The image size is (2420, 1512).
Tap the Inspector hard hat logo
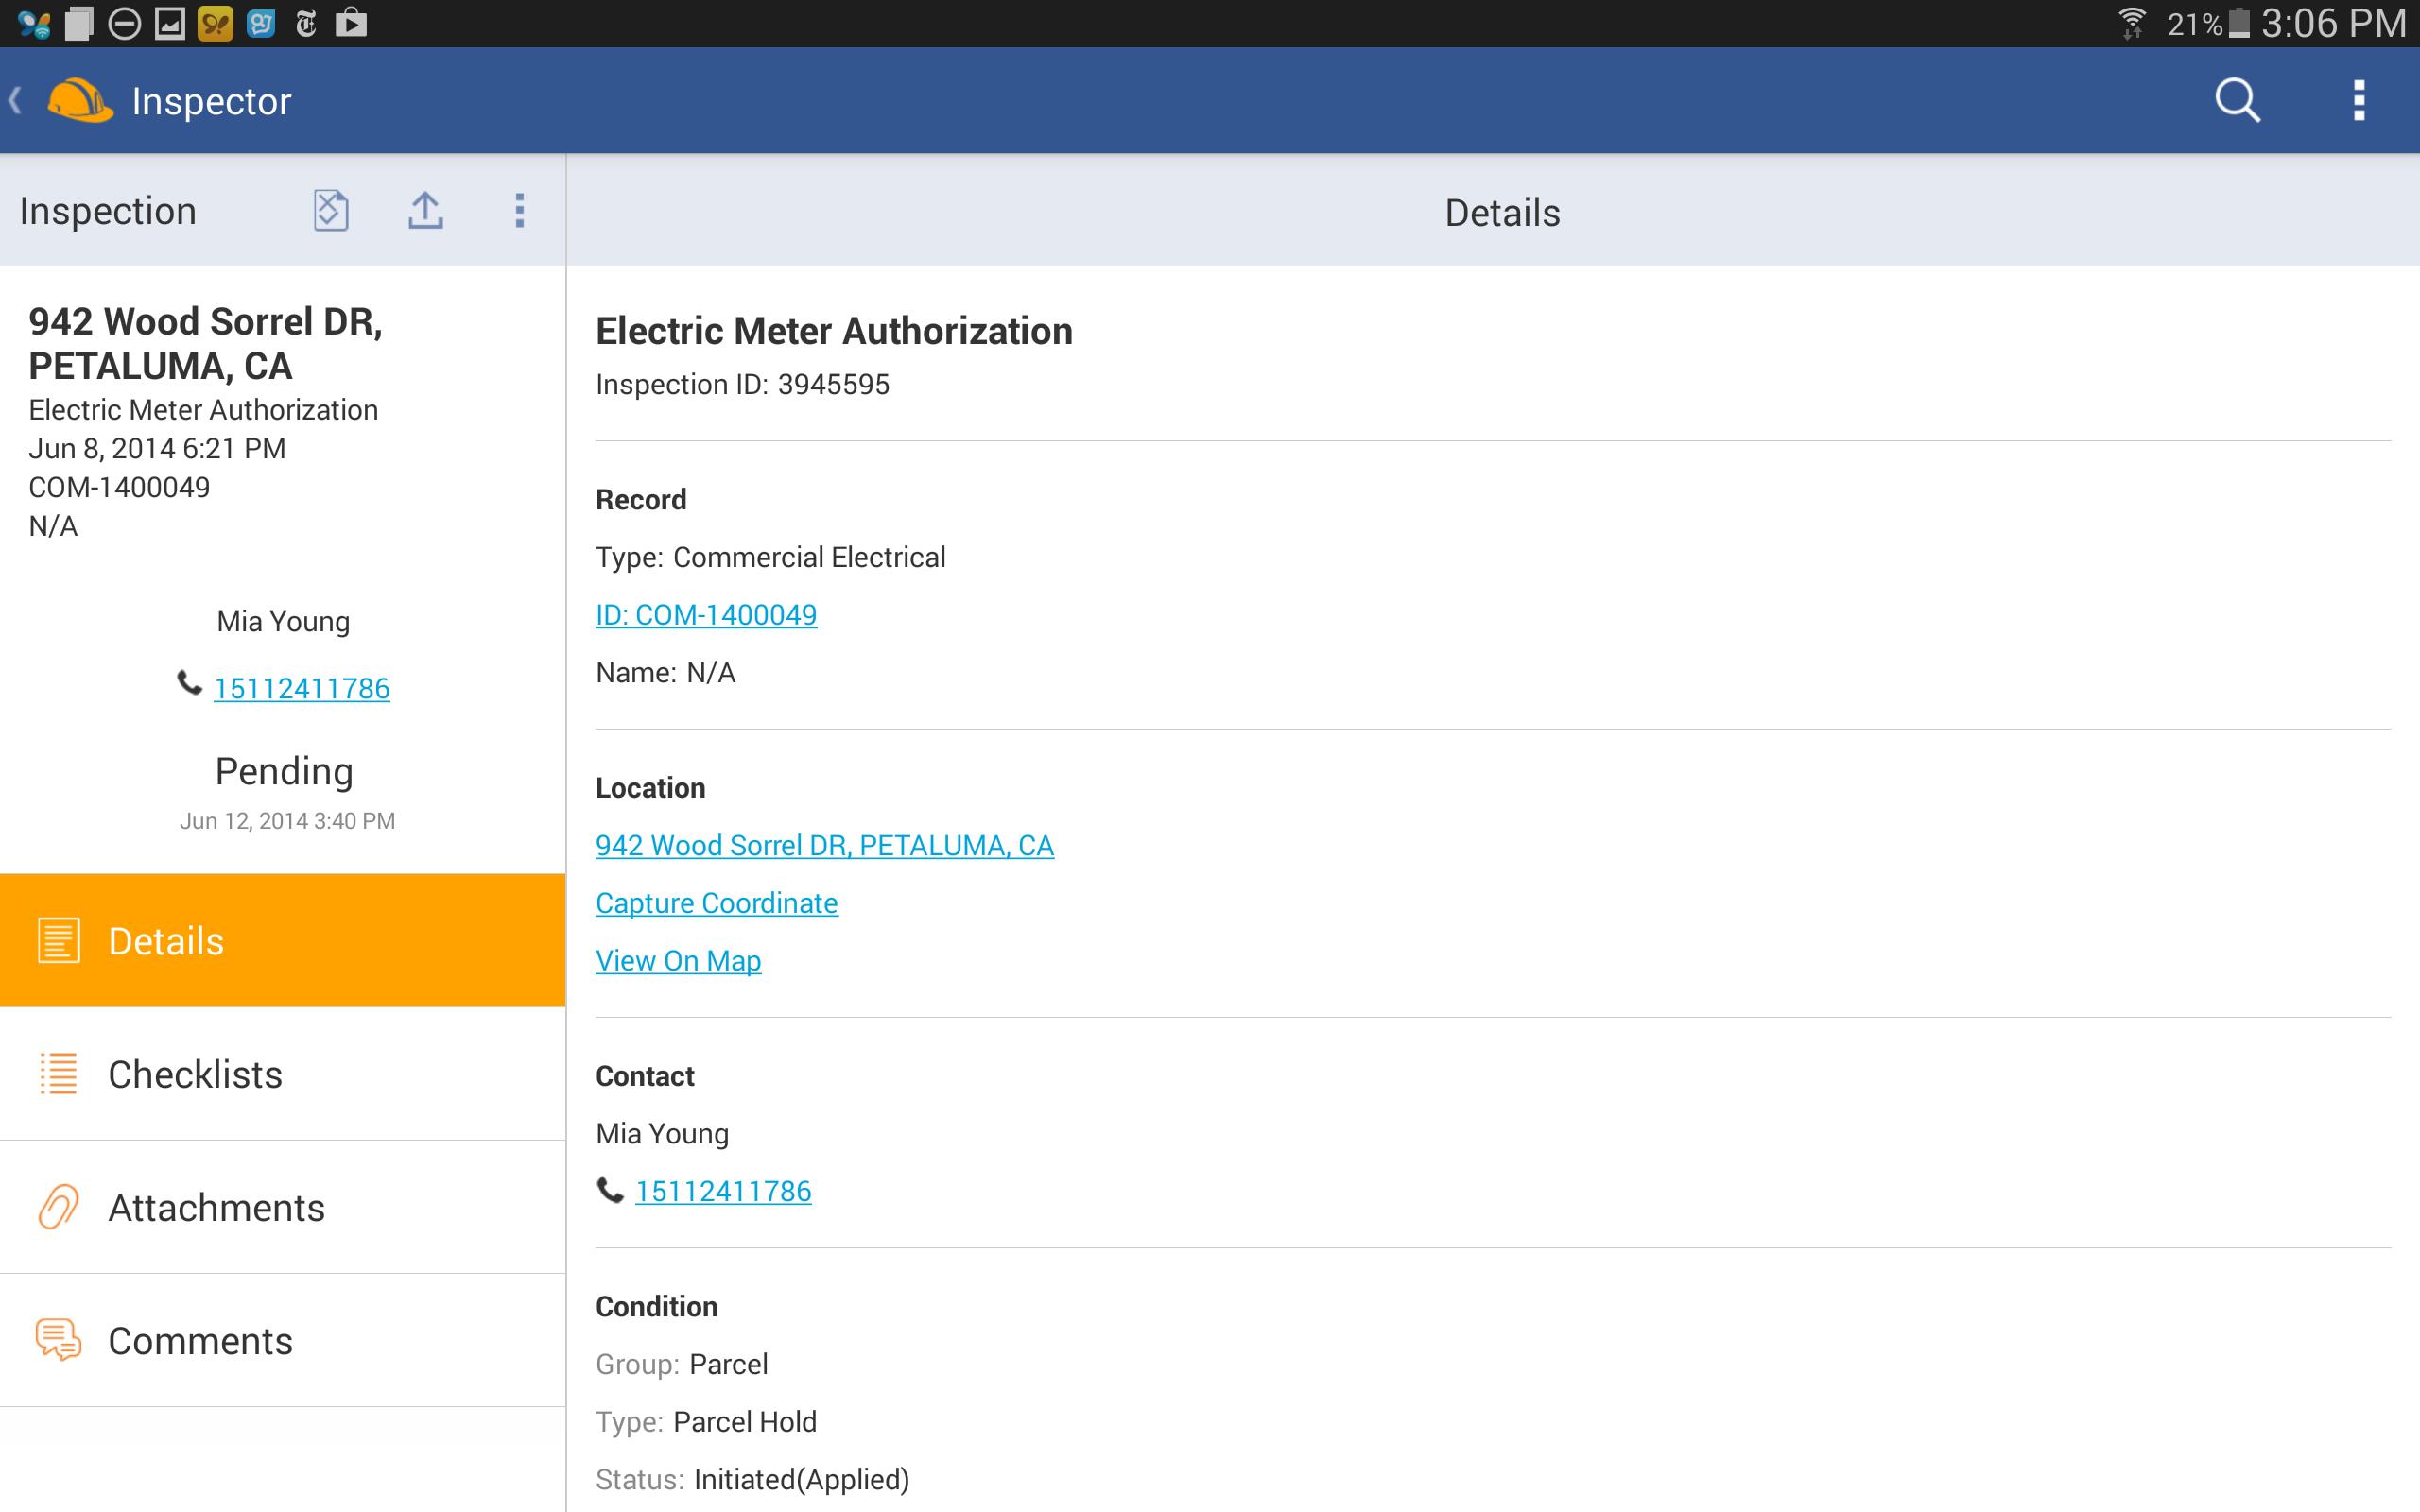pos(80,100)
